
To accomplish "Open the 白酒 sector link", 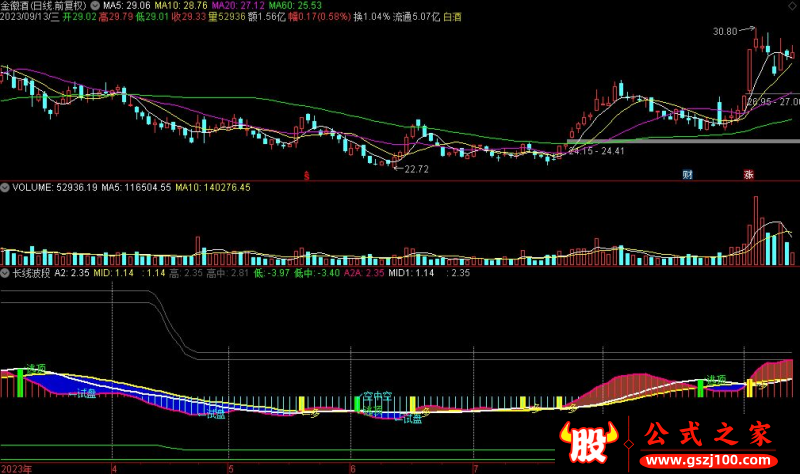I will point(452,17).
